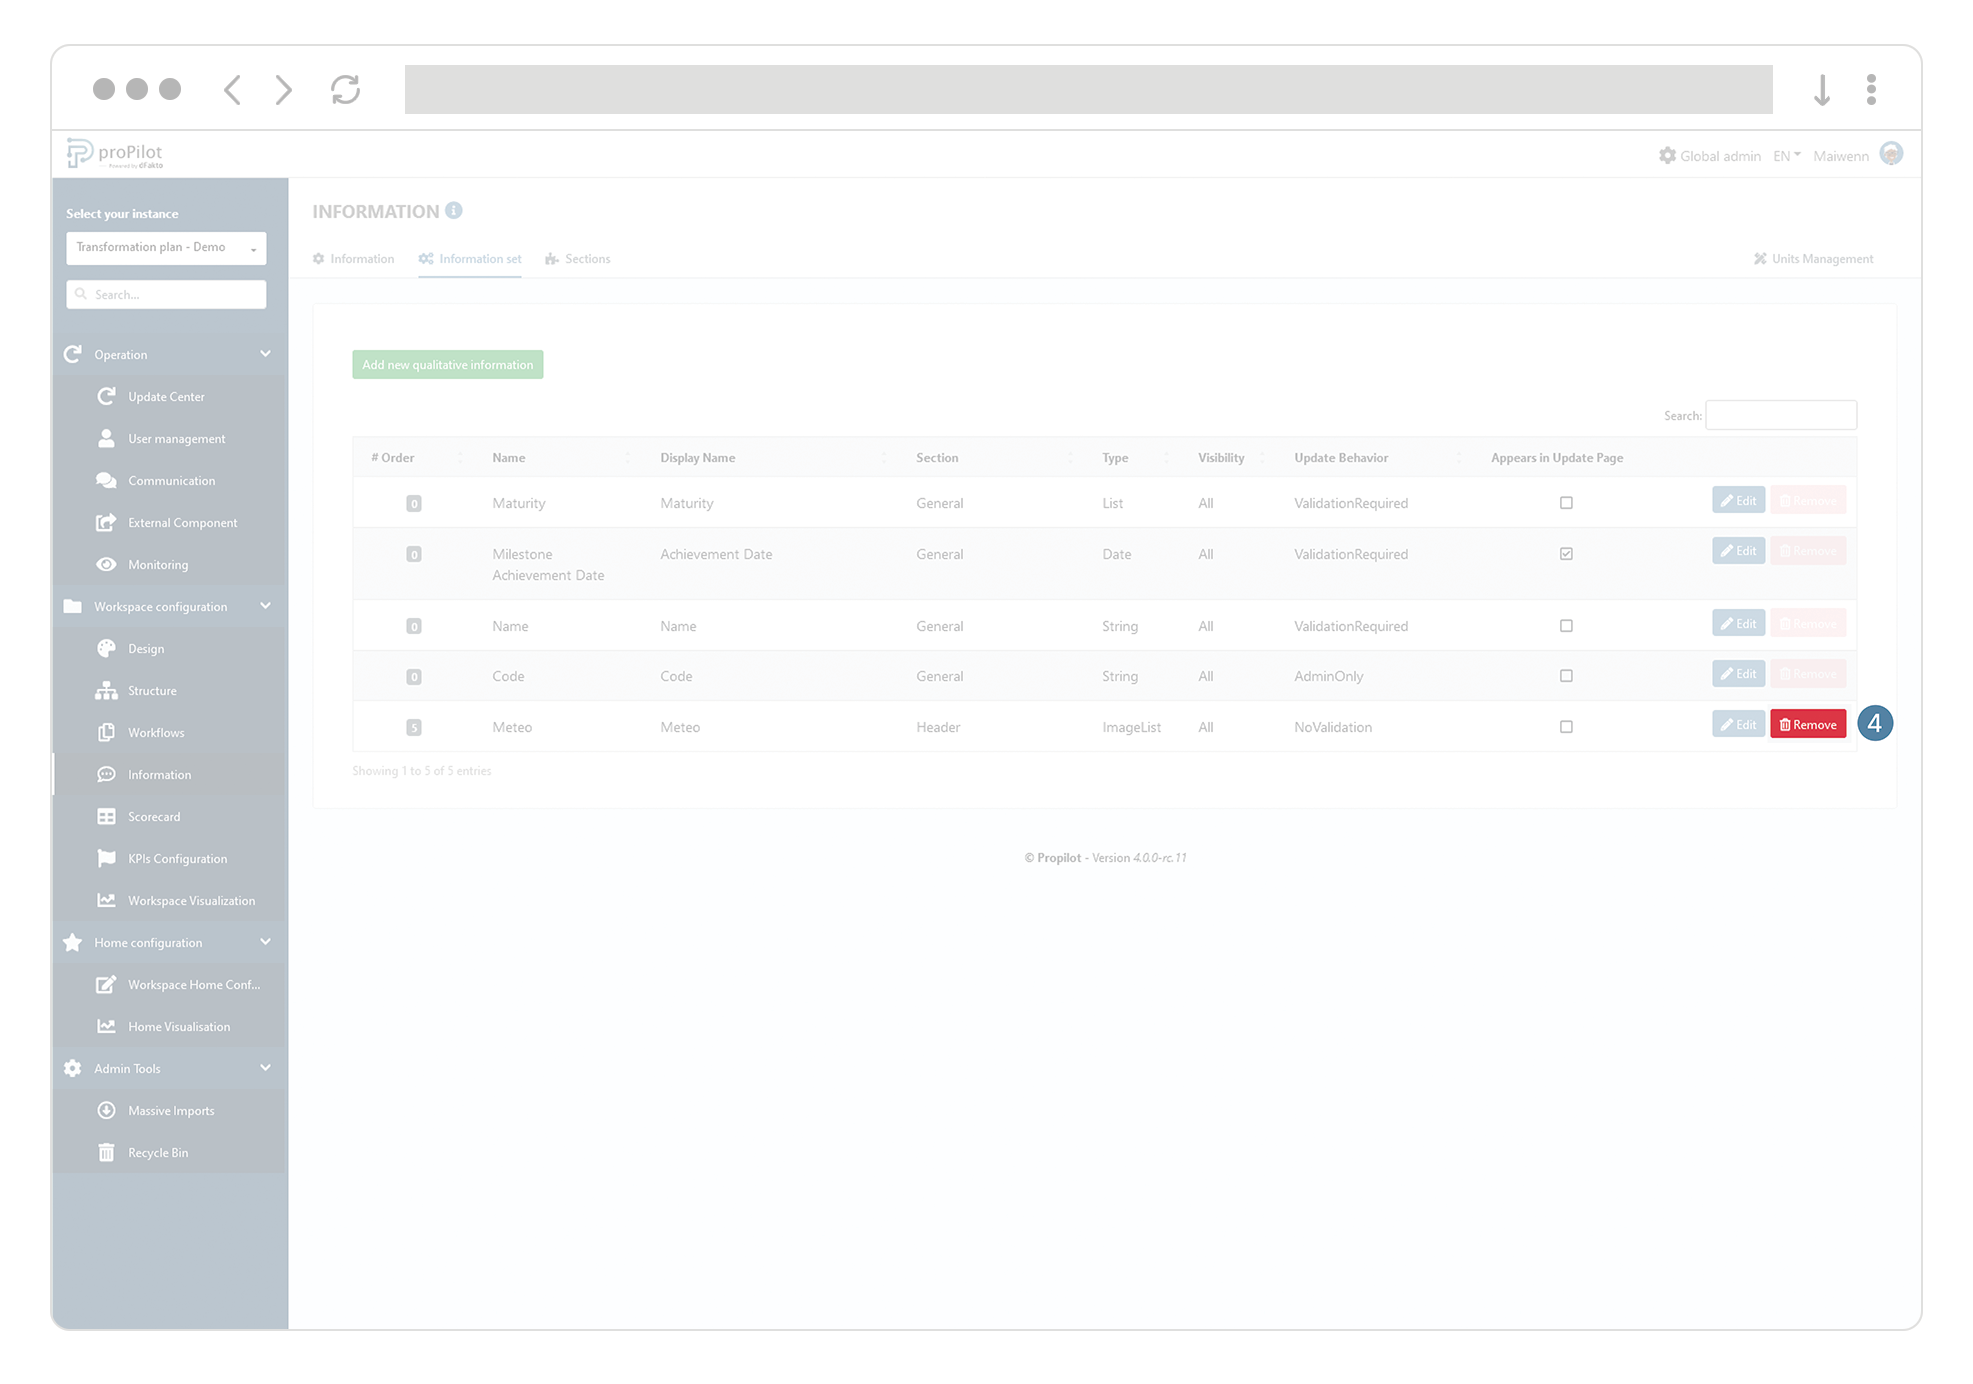
Task: Open the Monitoring eye icon in sidebar
Action: point(106,564)
